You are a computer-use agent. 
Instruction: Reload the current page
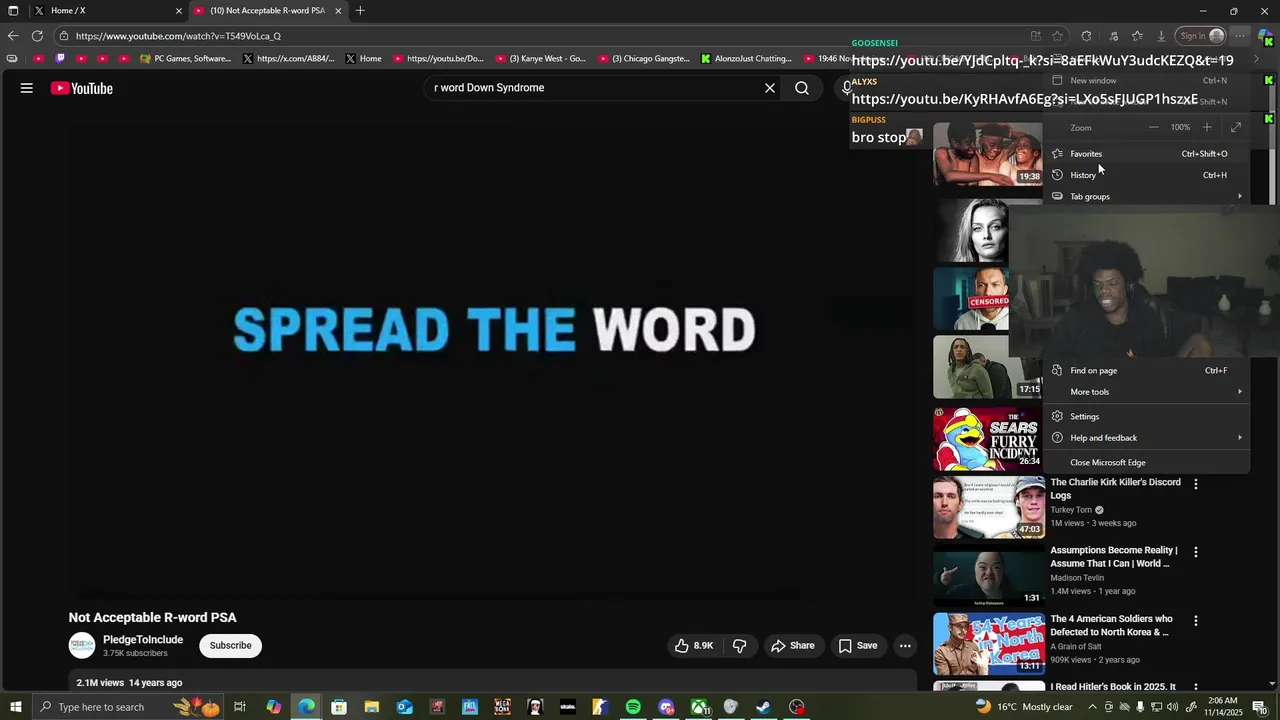click(x=38, y=36)
